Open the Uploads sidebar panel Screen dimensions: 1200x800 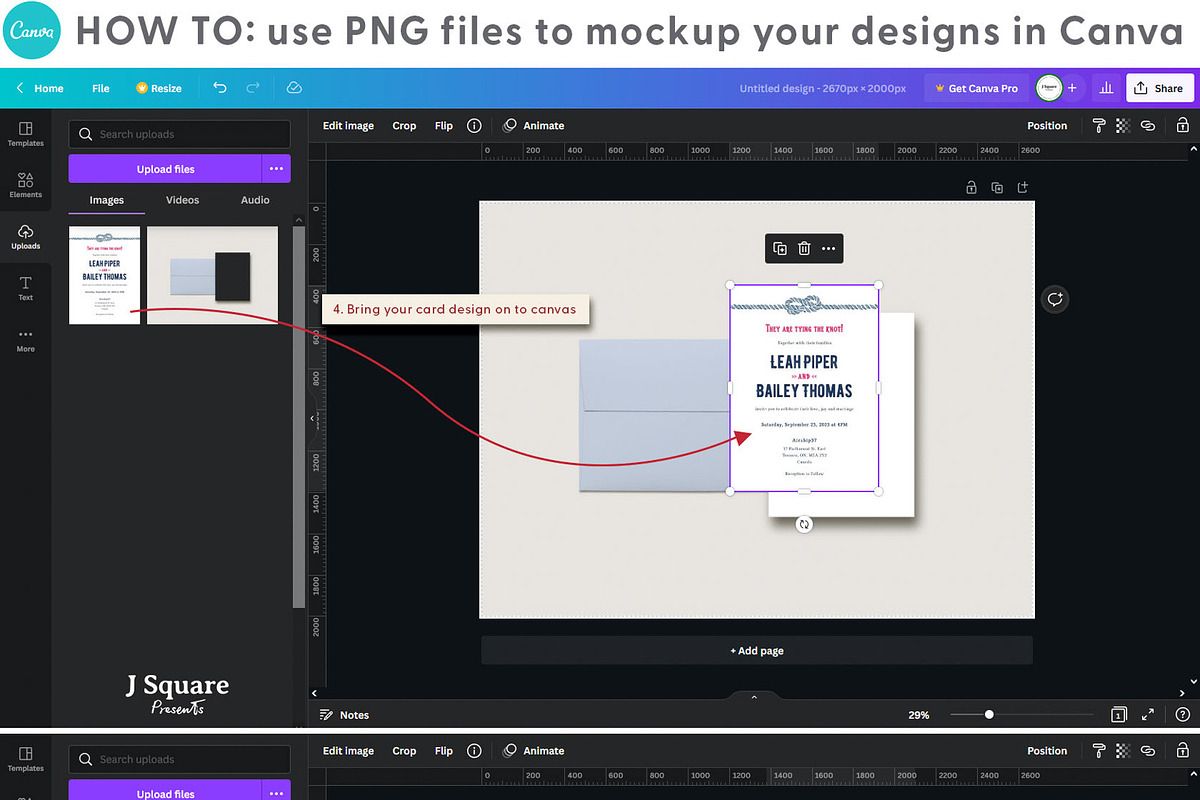click(26, 237)
